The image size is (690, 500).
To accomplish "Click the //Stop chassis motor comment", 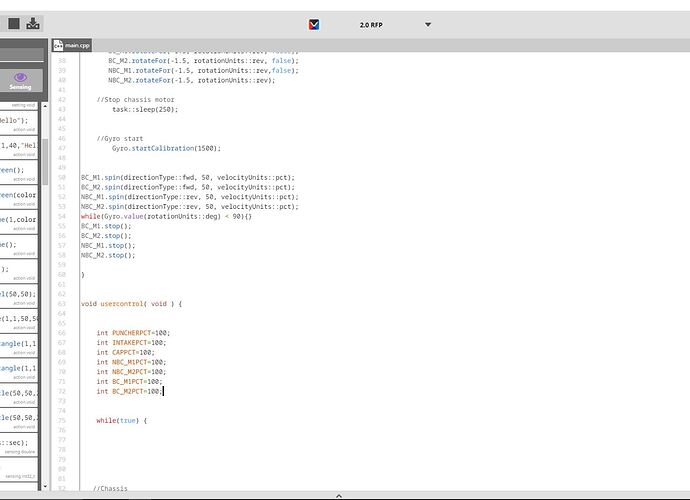I will 136,99.
